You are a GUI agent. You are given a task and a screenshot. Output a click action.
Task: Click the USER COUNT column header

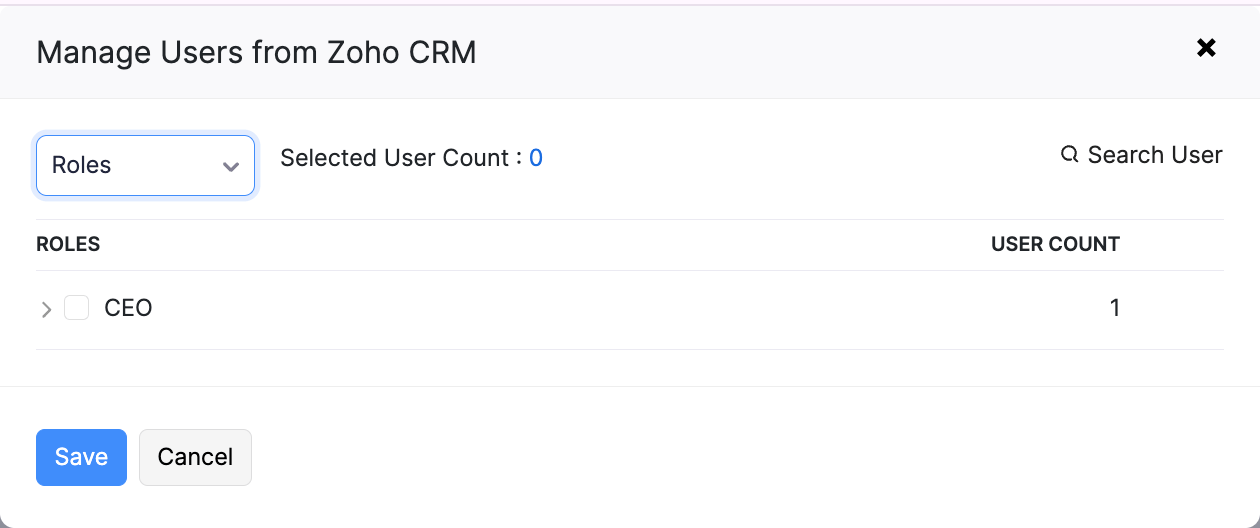pyautogui.click(x=1055, y=244)
